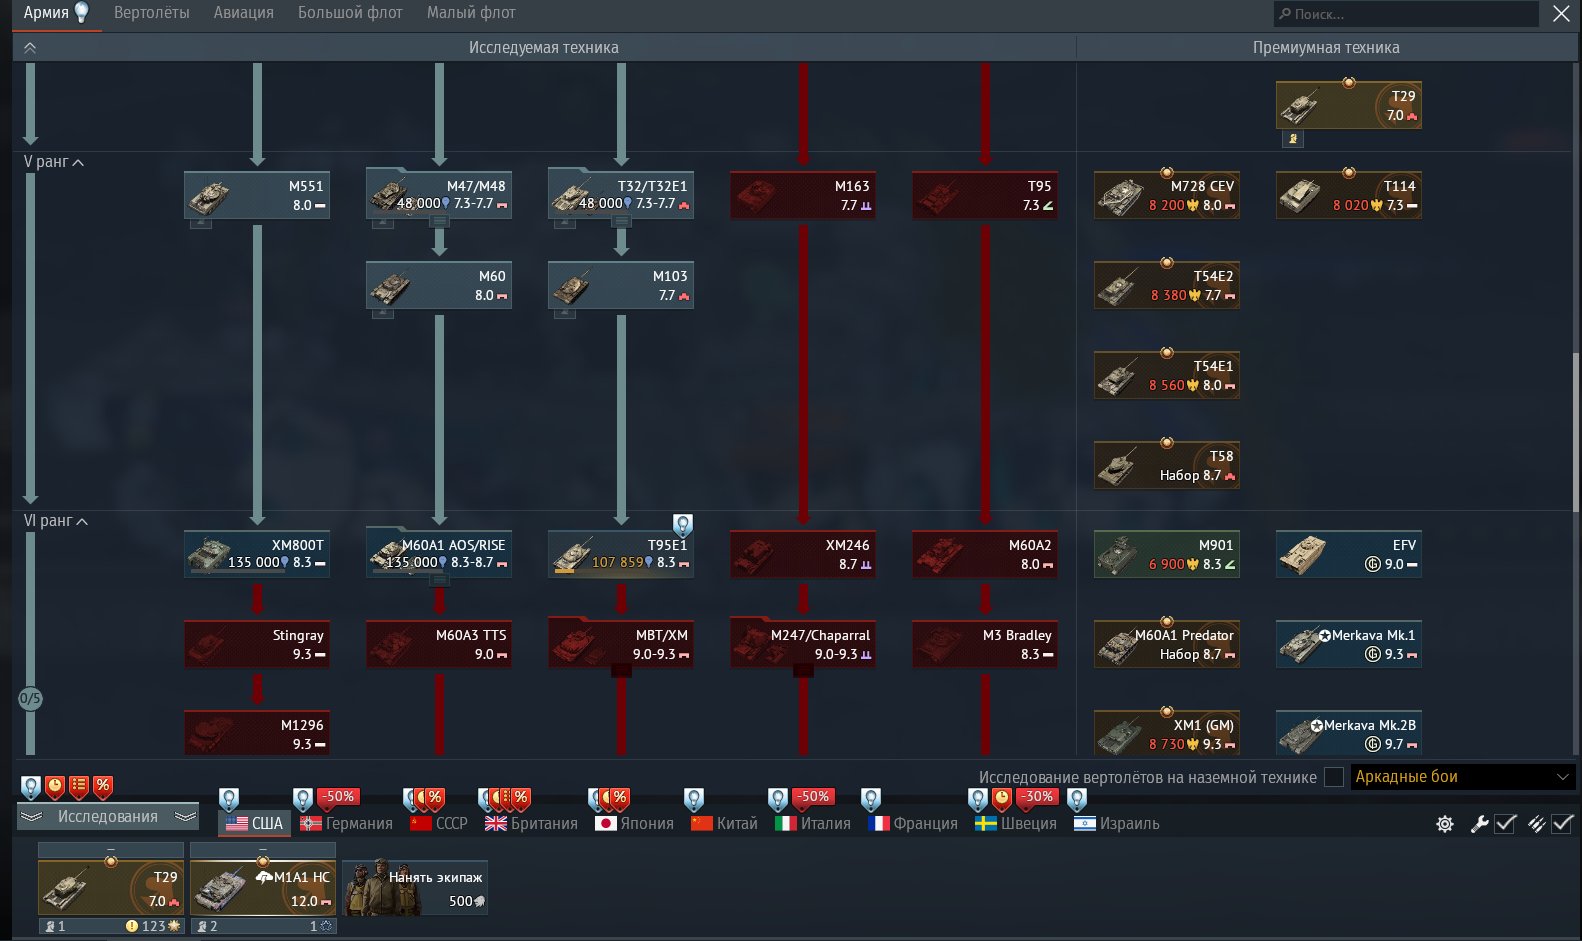Screen dimensions: 1582x941
Task: Open the gear settings icon near country tabs
Action: [x=1445, y=824]
